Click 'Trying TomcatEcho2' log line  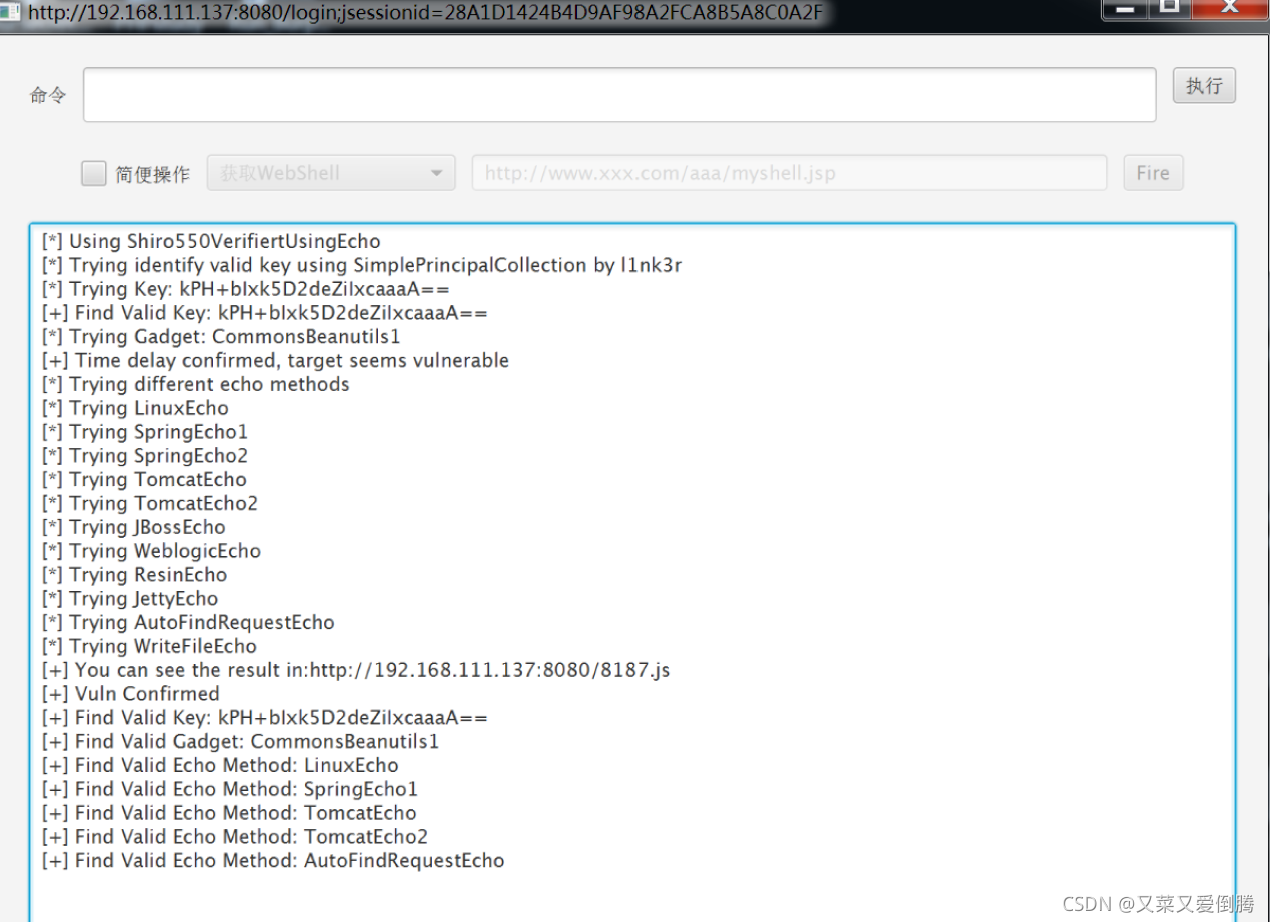150,503
